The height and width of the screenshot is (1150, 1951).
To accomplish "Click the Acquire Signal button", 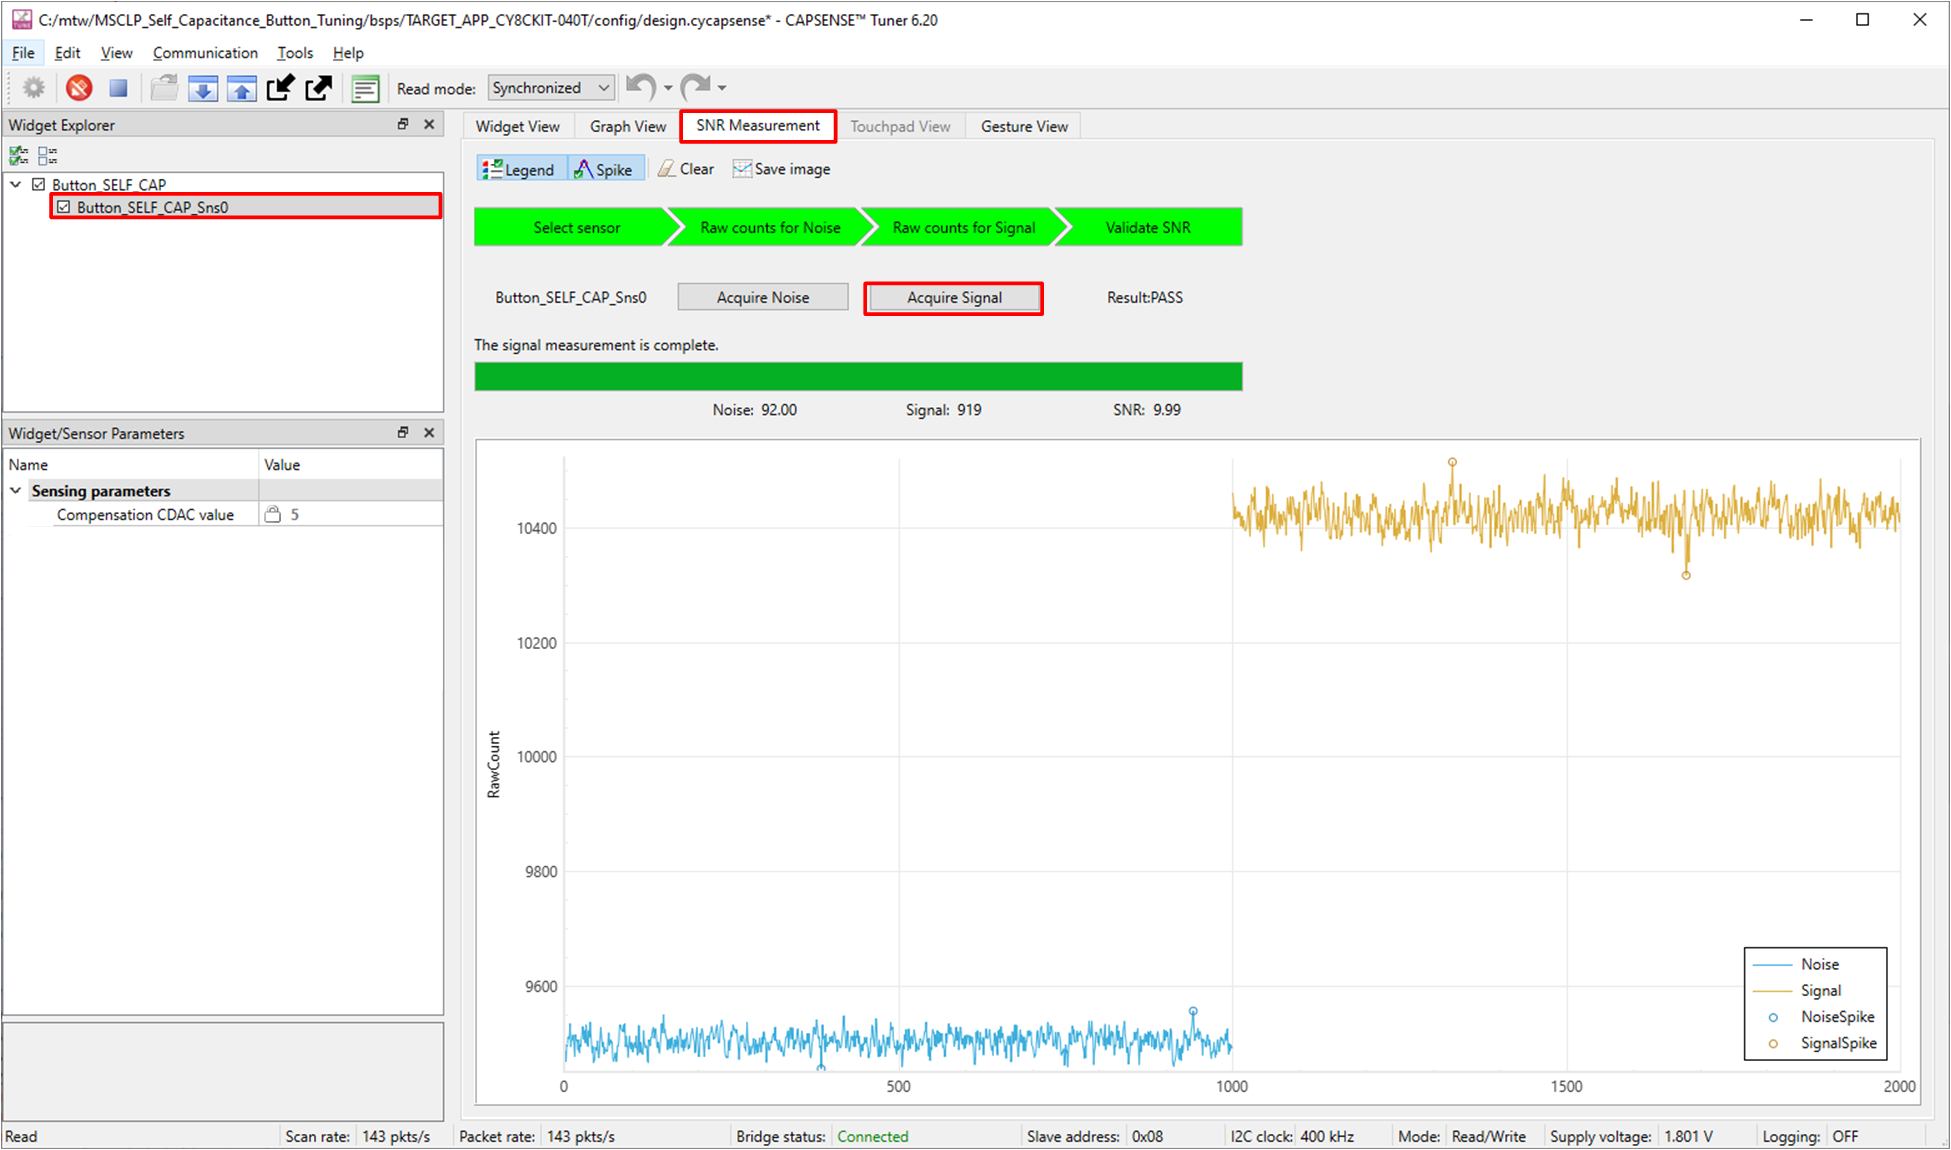I will coord(954,297).
